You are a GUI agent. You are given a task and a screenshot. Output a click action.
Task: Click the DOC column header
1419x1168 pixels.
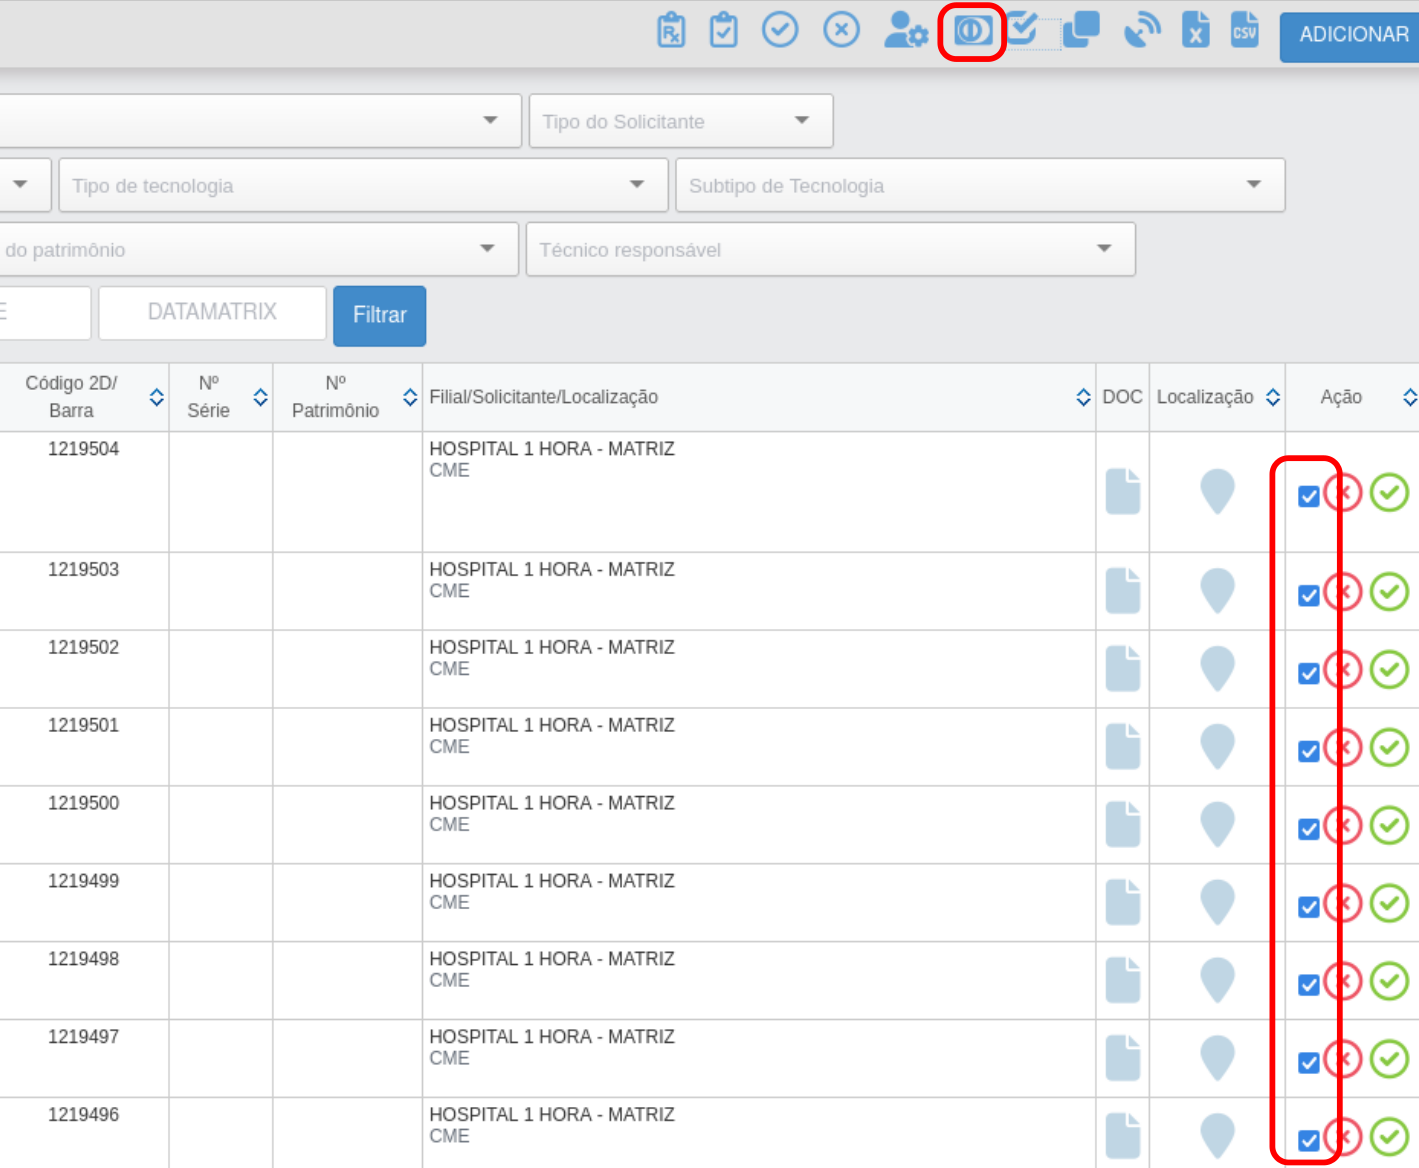1122,397
